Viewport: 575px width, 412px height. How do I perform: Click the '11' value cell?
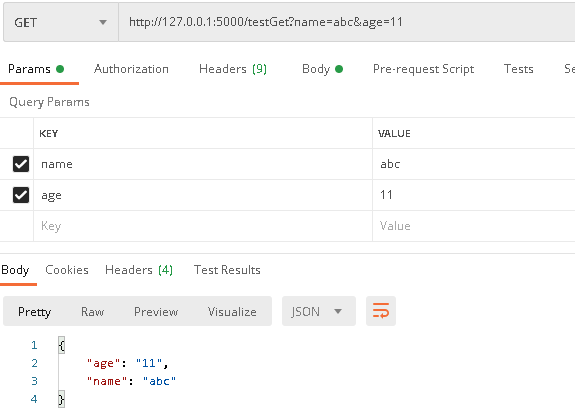(473, 195)
